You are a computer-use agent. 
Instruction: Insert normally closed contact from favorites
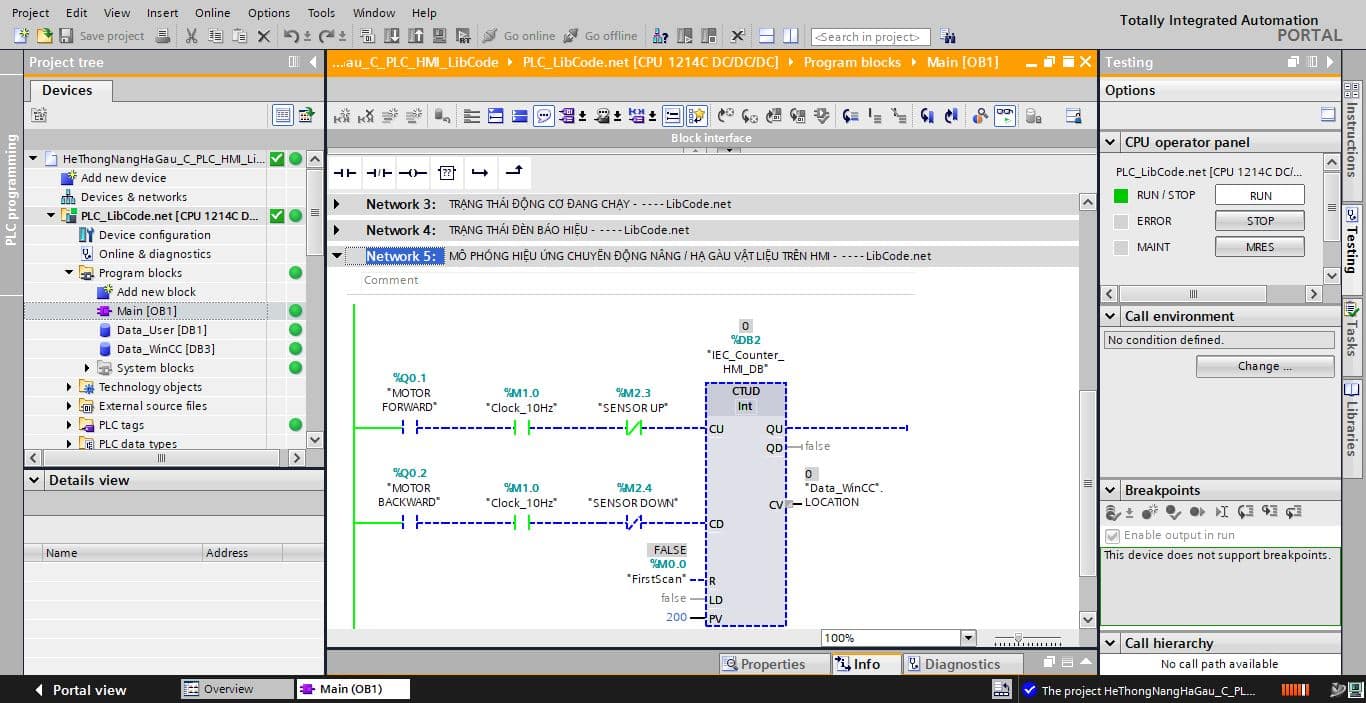coord(378,173)
